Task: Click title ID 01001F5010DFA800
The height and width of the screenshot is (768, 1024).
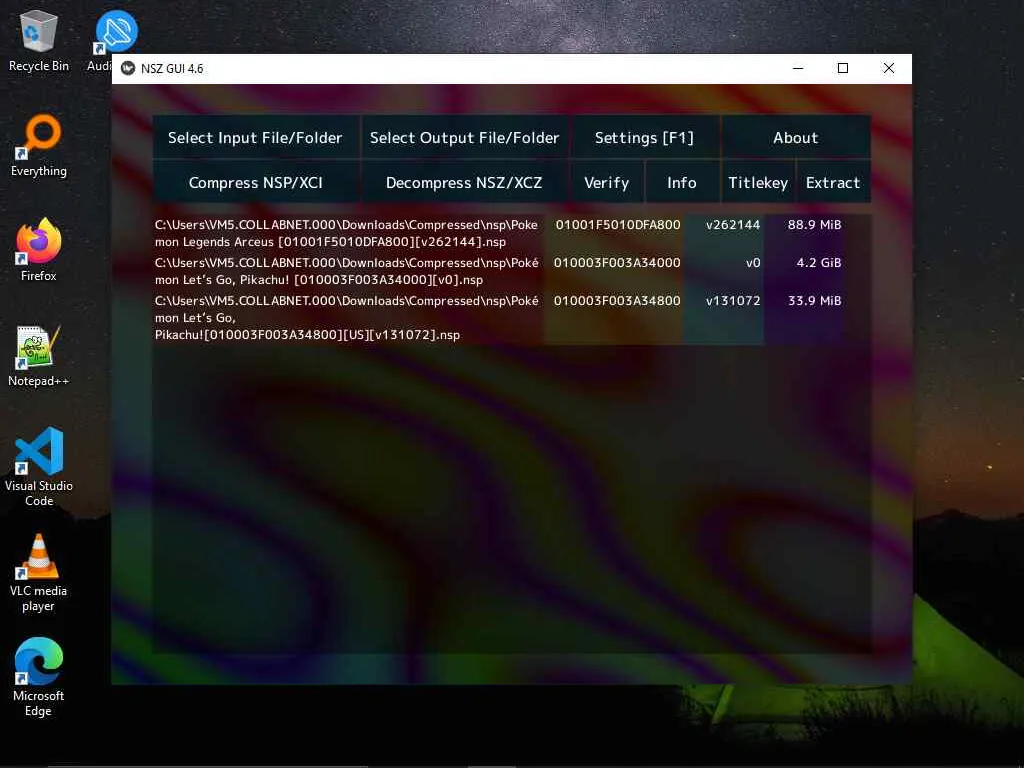Action: (618, 225)
